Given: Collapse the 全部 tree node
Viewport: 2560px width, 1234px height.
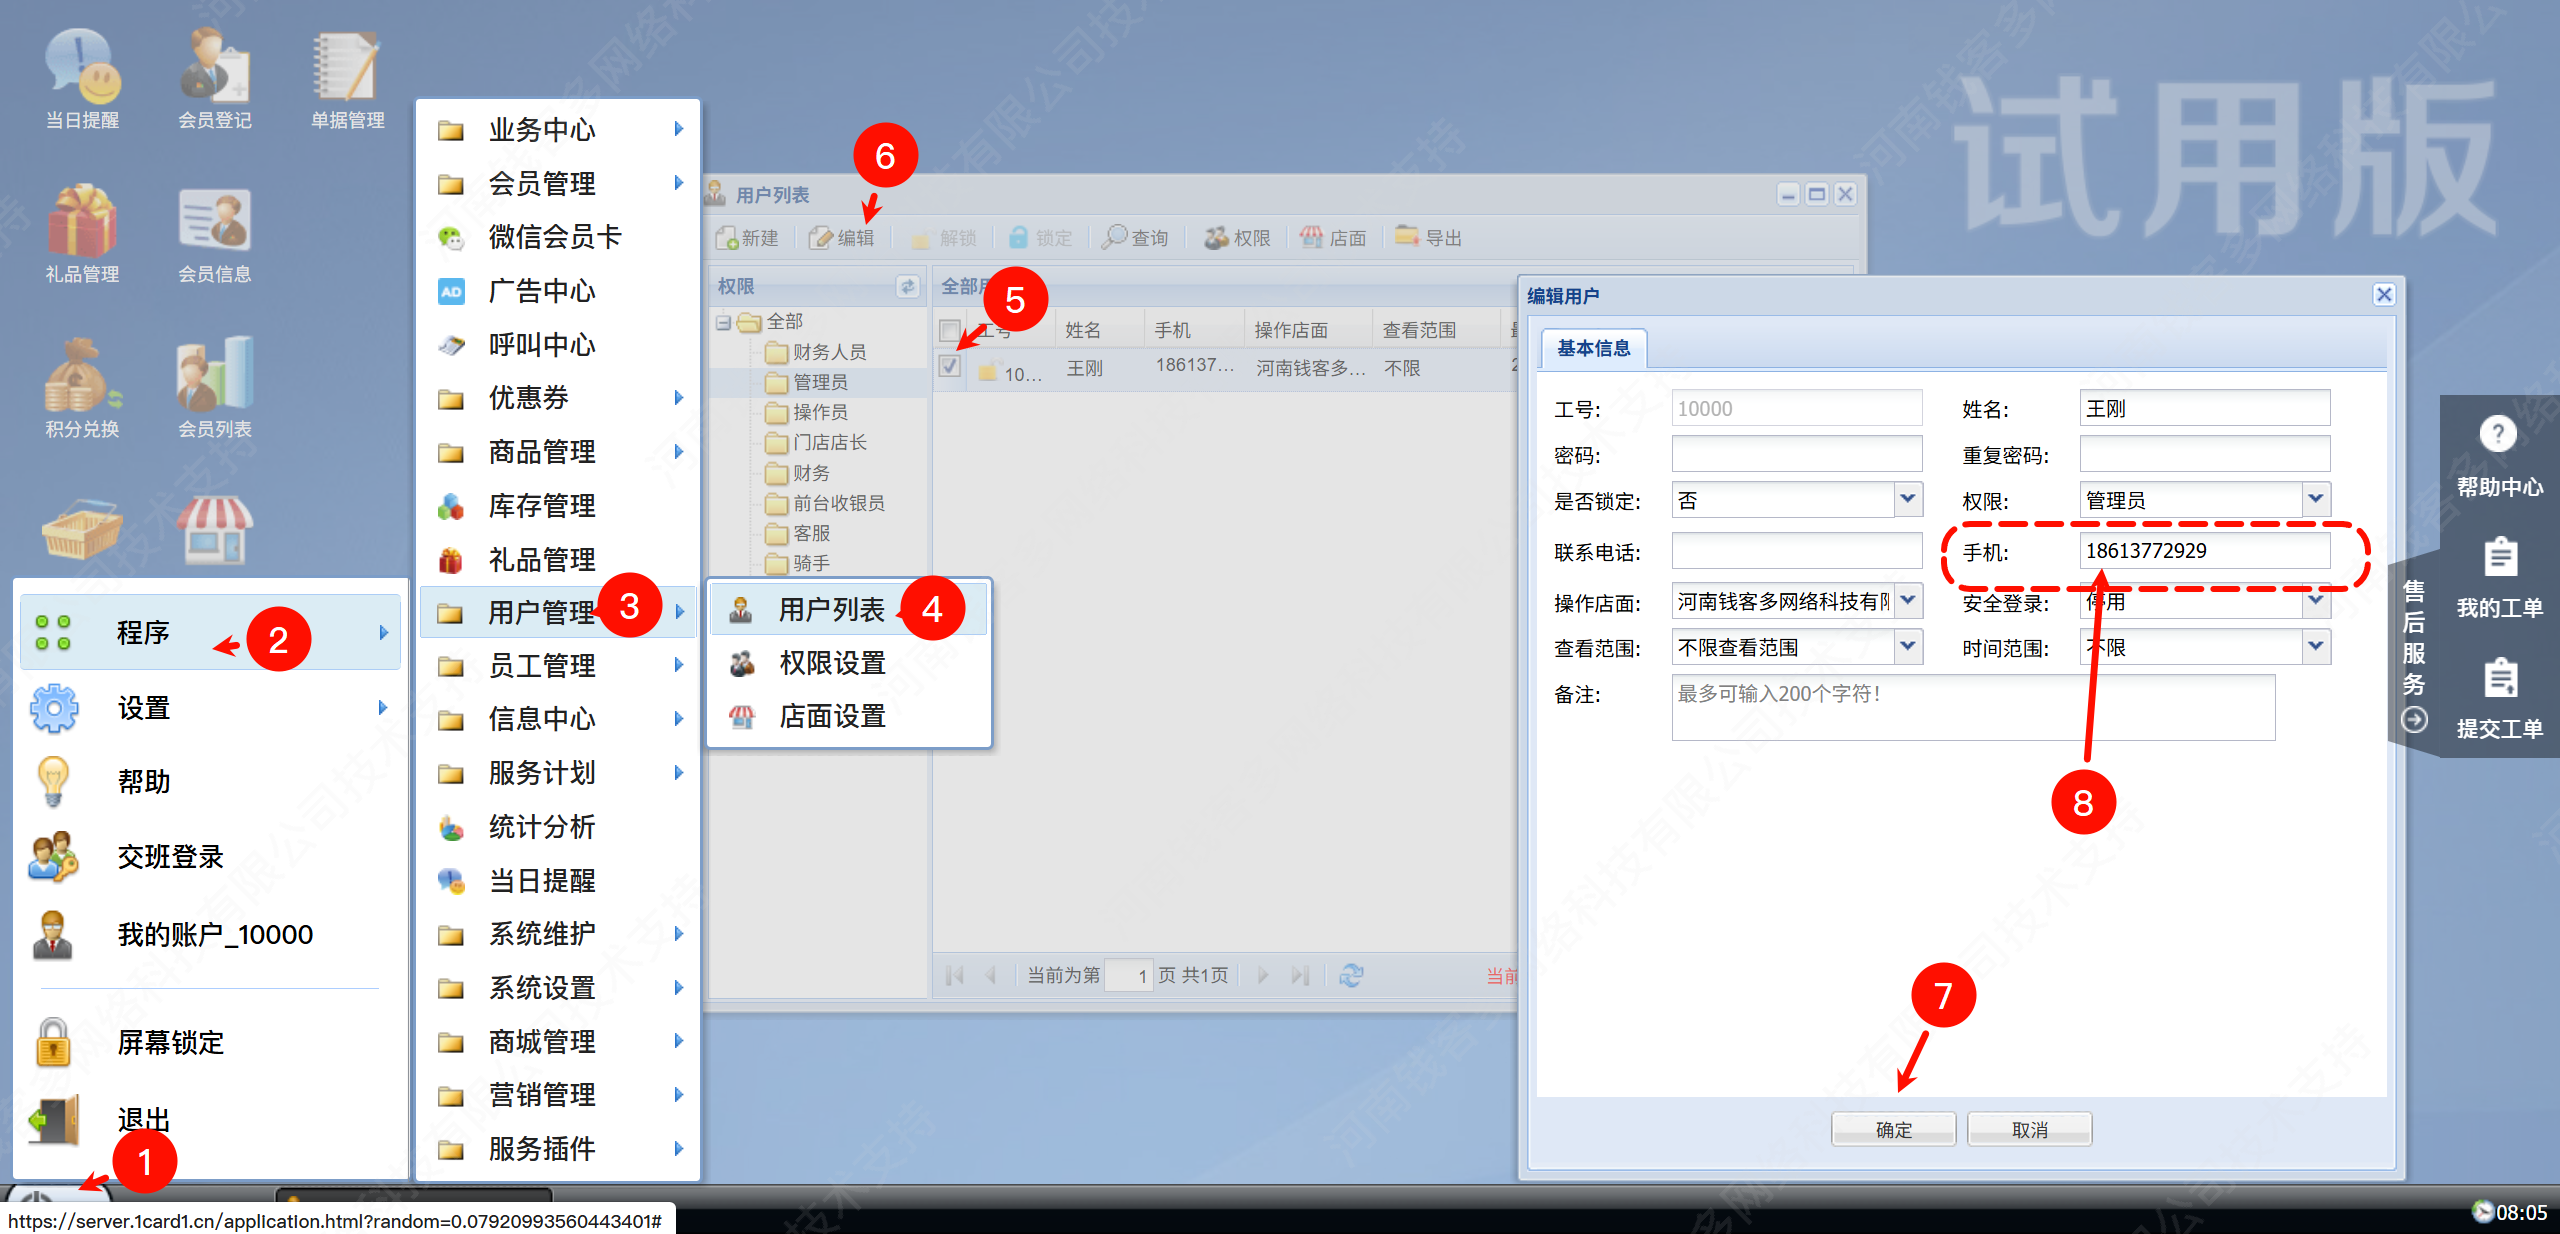Looking at the screenshot, I should [723, 322].
